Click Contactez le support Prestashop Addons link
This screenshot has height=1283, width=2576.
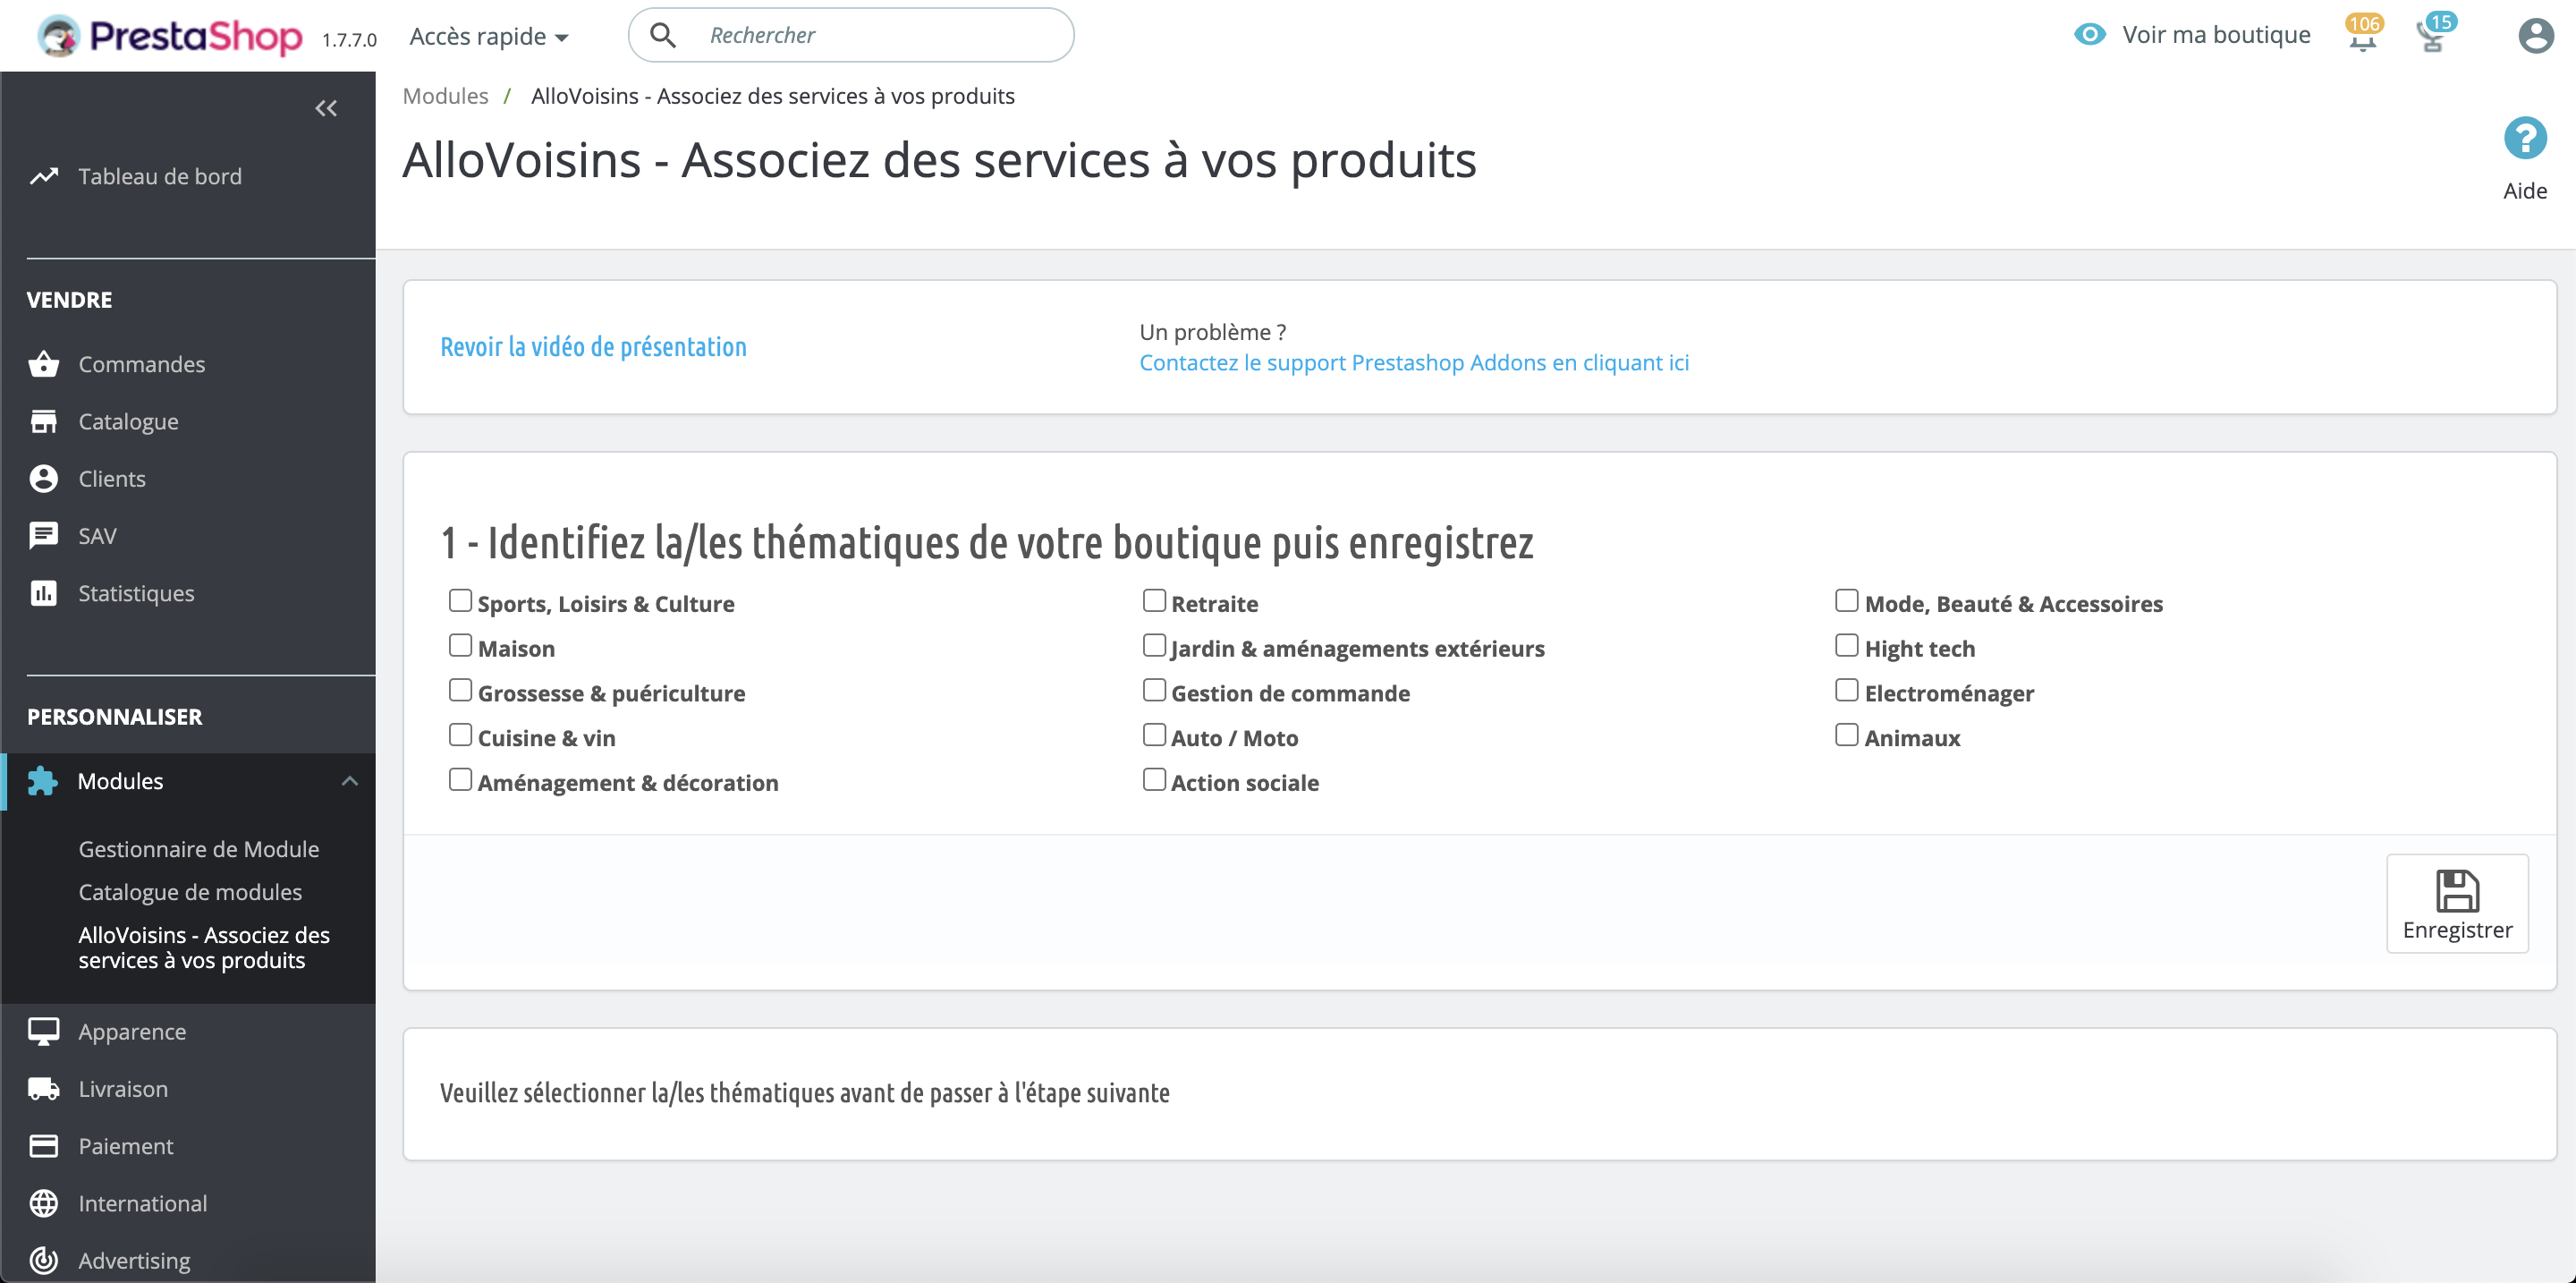pos(1414,362)
